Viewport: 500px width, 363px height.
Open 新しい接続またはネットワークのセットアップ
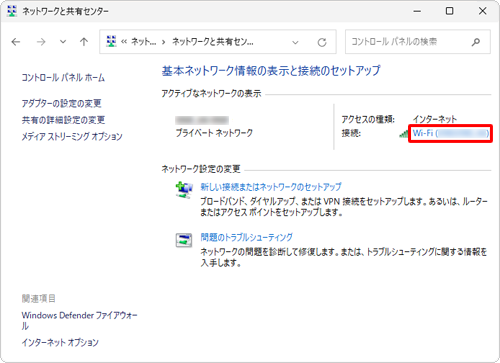point(271,187)
